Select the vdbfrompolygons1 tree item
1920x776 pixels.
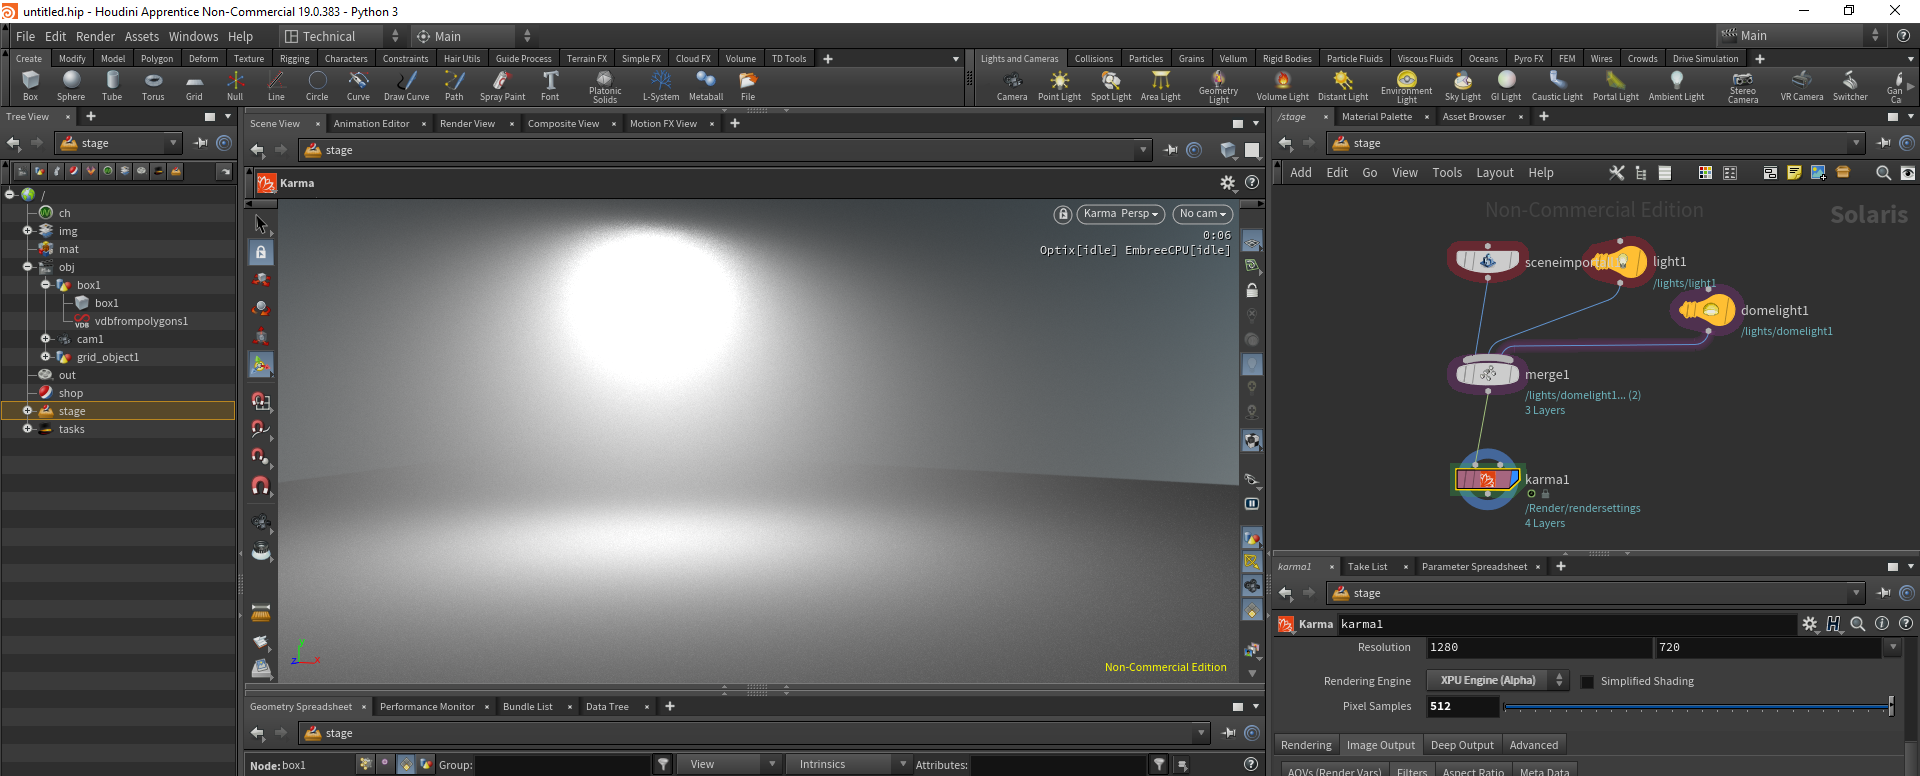click(141, 321)
